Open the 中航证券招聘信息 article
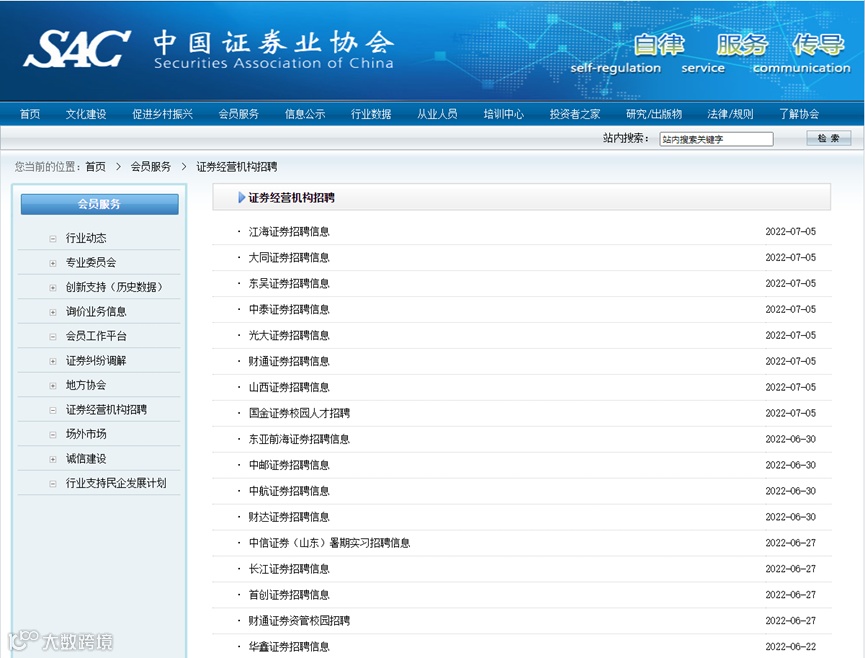The image size is (865, 658). tap(289, 491)
